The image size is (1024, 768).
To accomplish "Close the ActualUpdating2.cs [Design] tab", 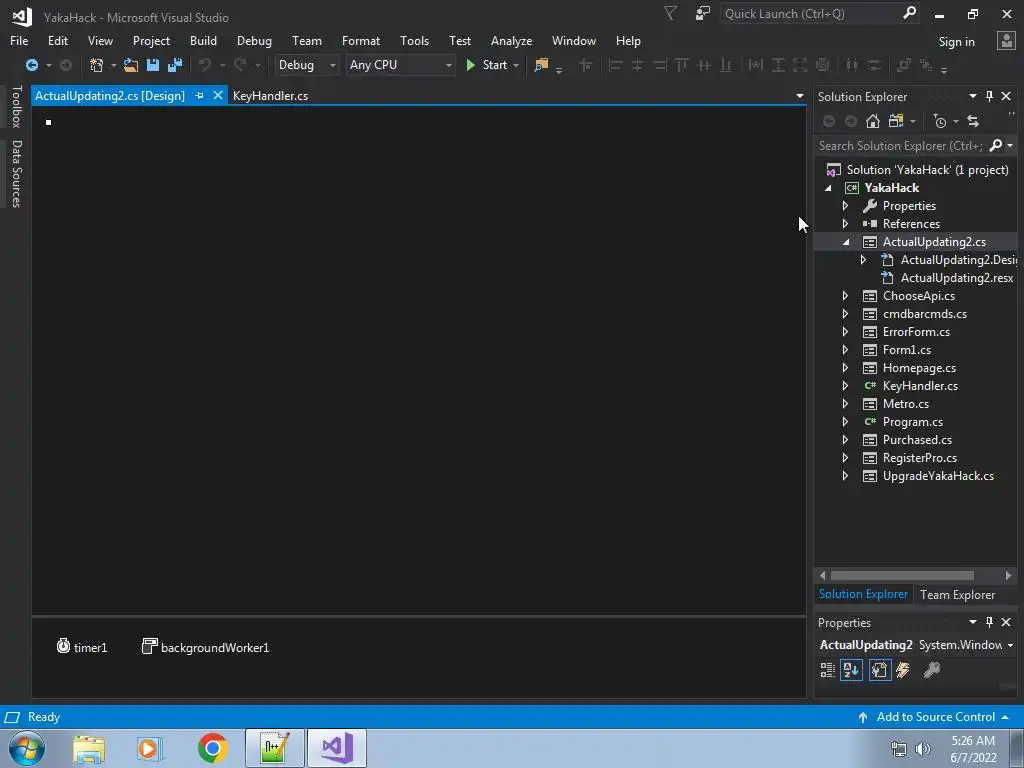I will [217, 95].
